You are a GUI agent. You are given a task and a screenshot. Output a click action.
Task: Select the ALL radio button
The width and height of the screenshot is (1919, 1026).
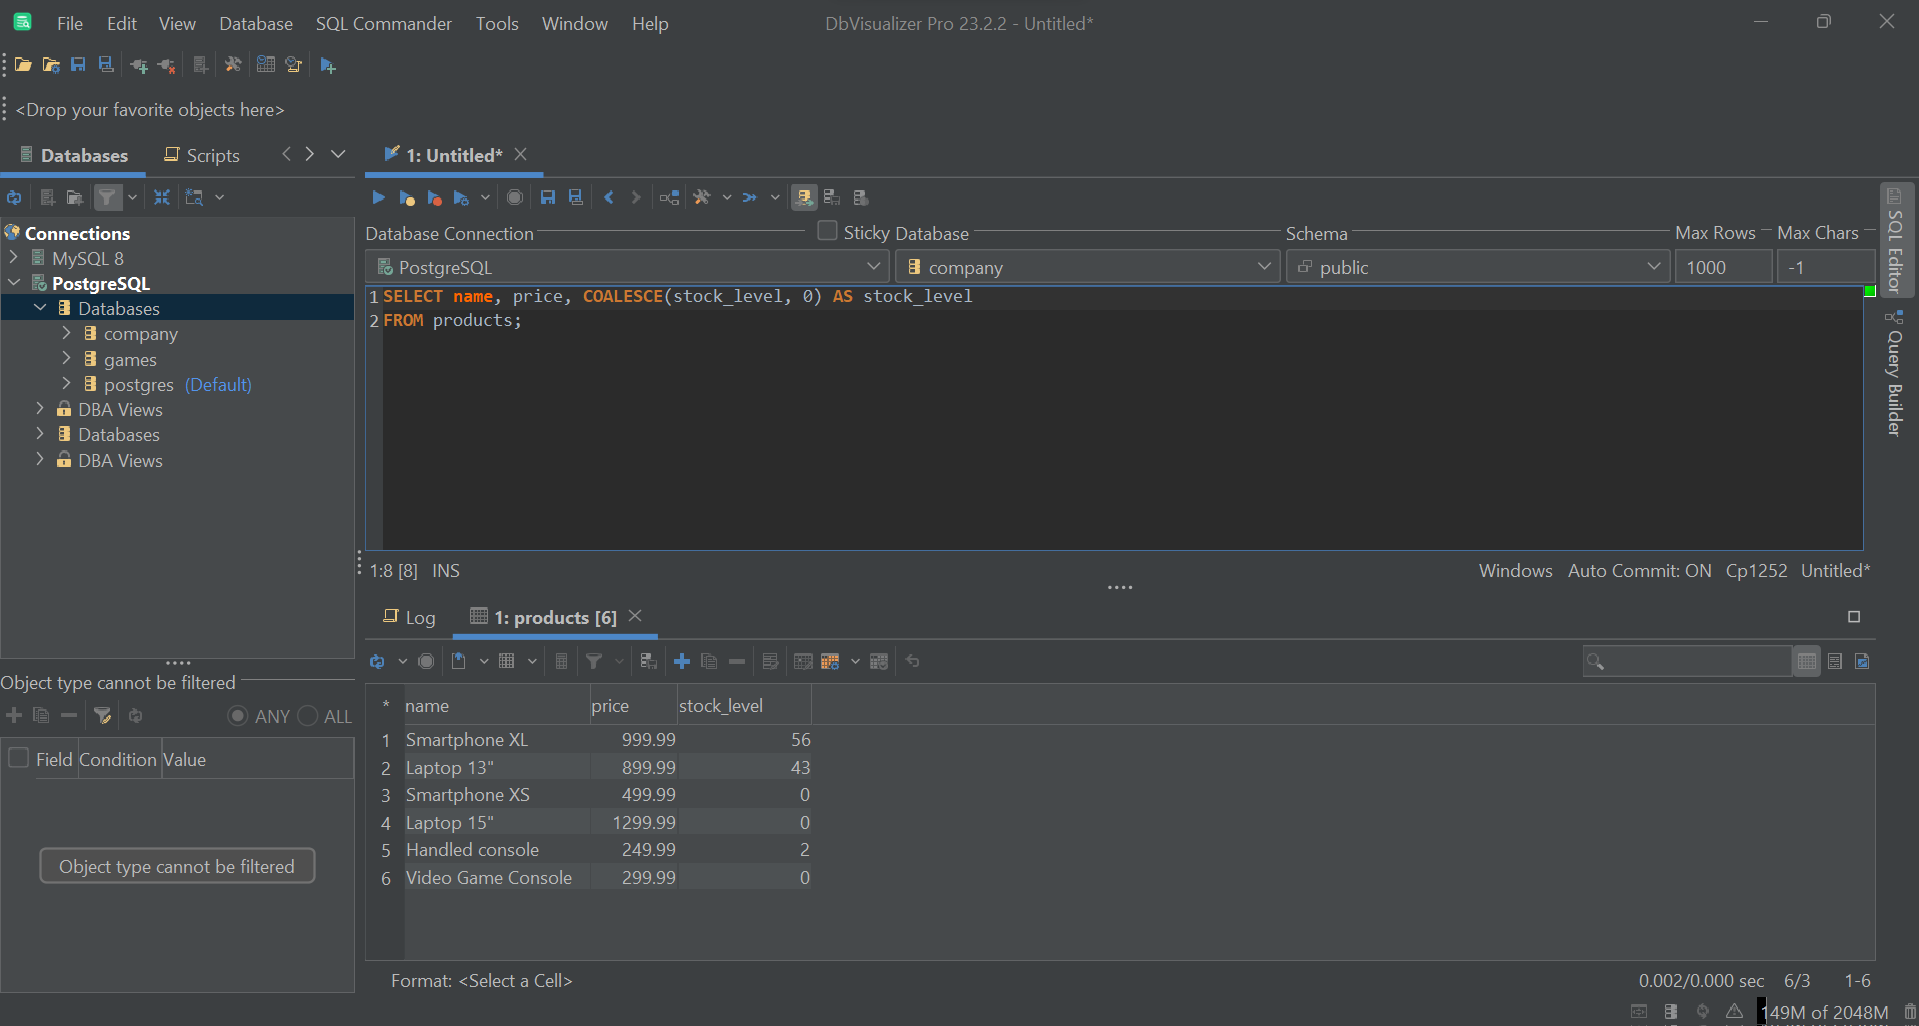pyautogui.click(x=308, y=716)
